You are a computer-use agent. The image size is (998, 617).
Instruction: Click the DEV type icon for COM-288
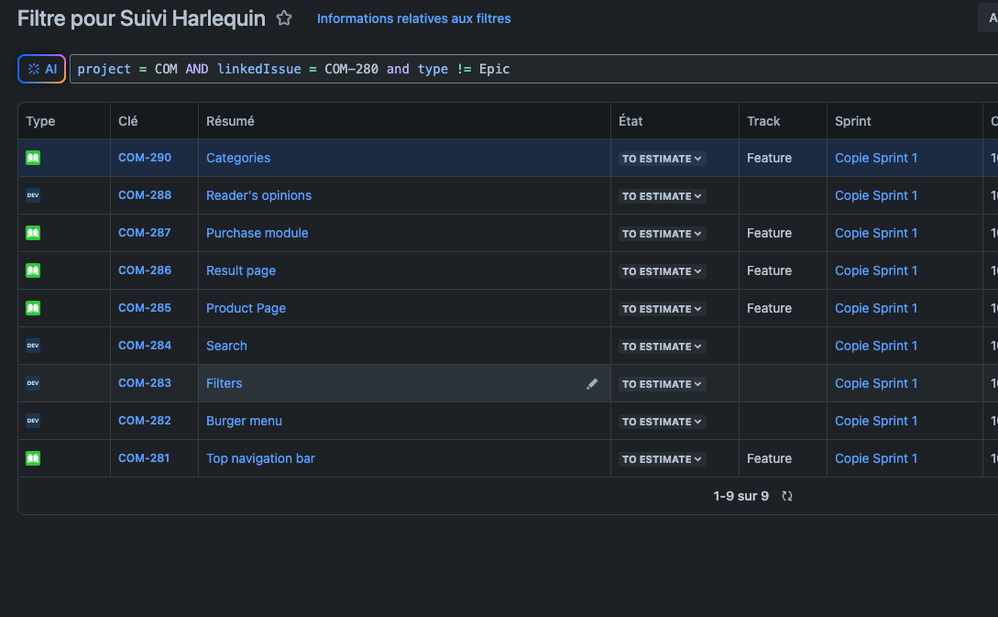[x=33, y=195]
